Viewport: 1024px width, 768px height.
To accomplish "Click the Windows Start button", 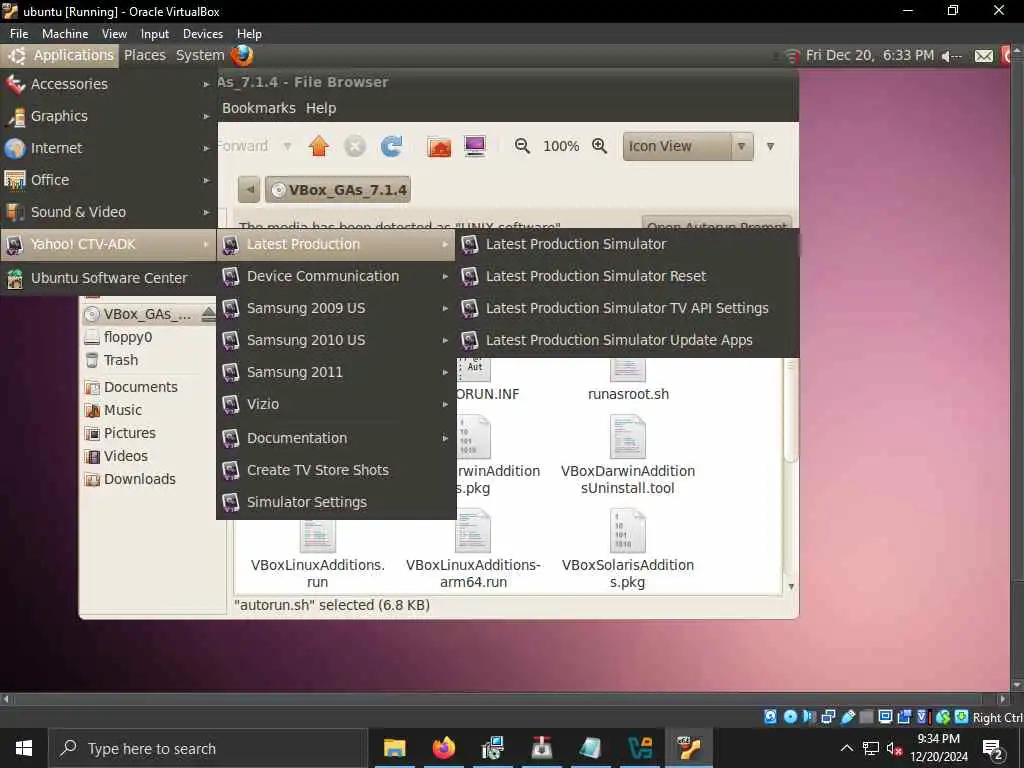I will point(24,748).
